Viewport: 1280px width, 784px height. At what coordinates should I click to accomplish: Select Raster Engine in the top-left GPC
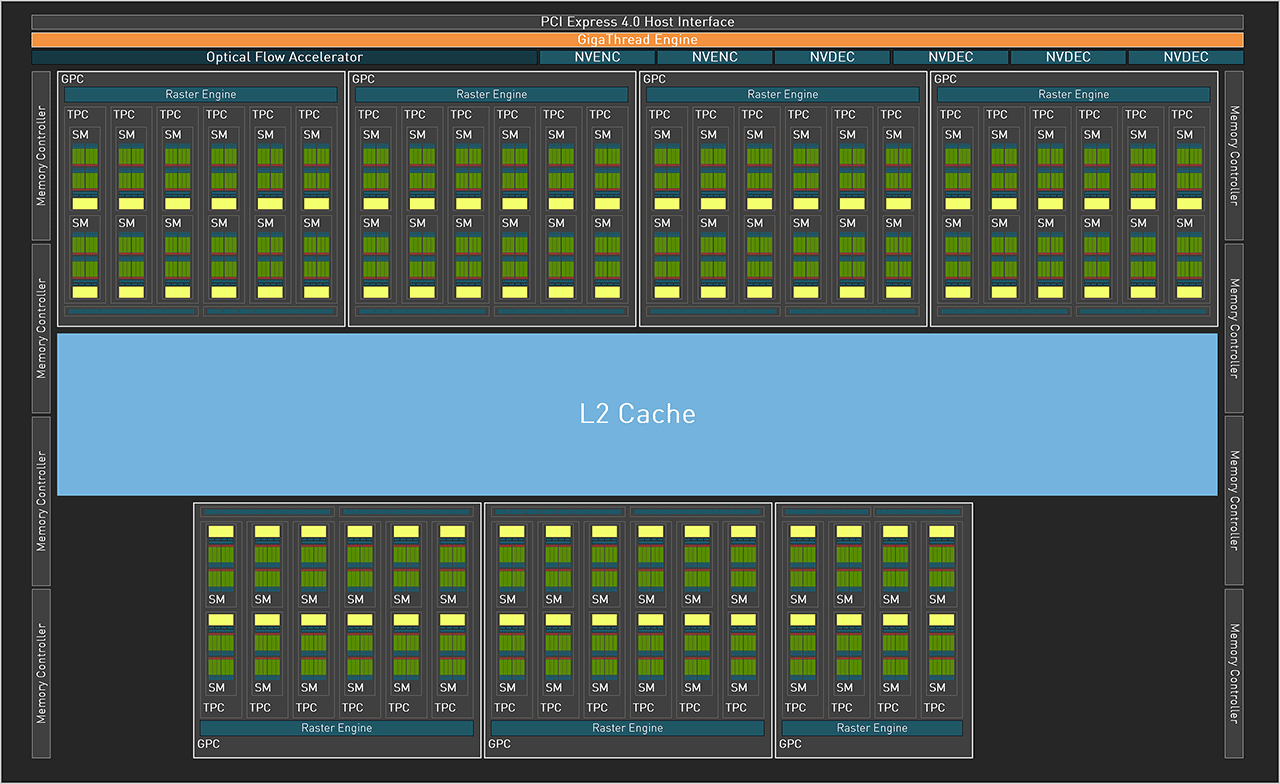tap(201, 94)
